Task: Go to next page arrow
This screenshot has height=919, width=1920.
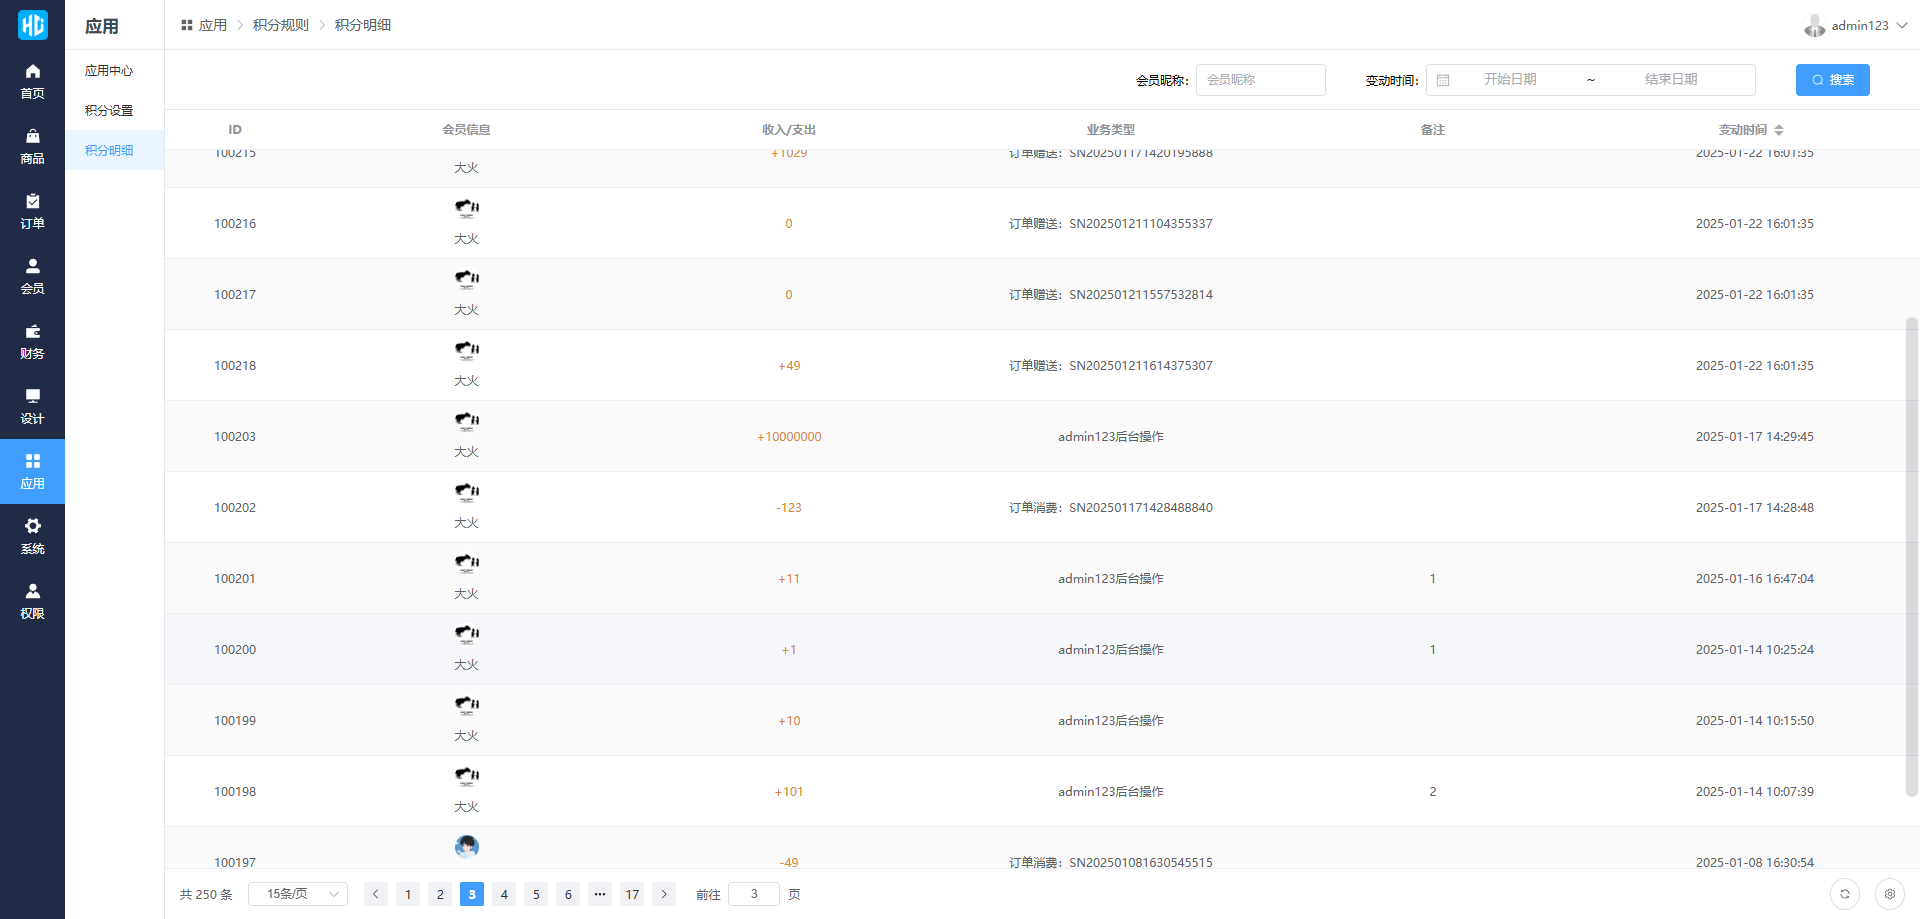Action: [664, 894]
